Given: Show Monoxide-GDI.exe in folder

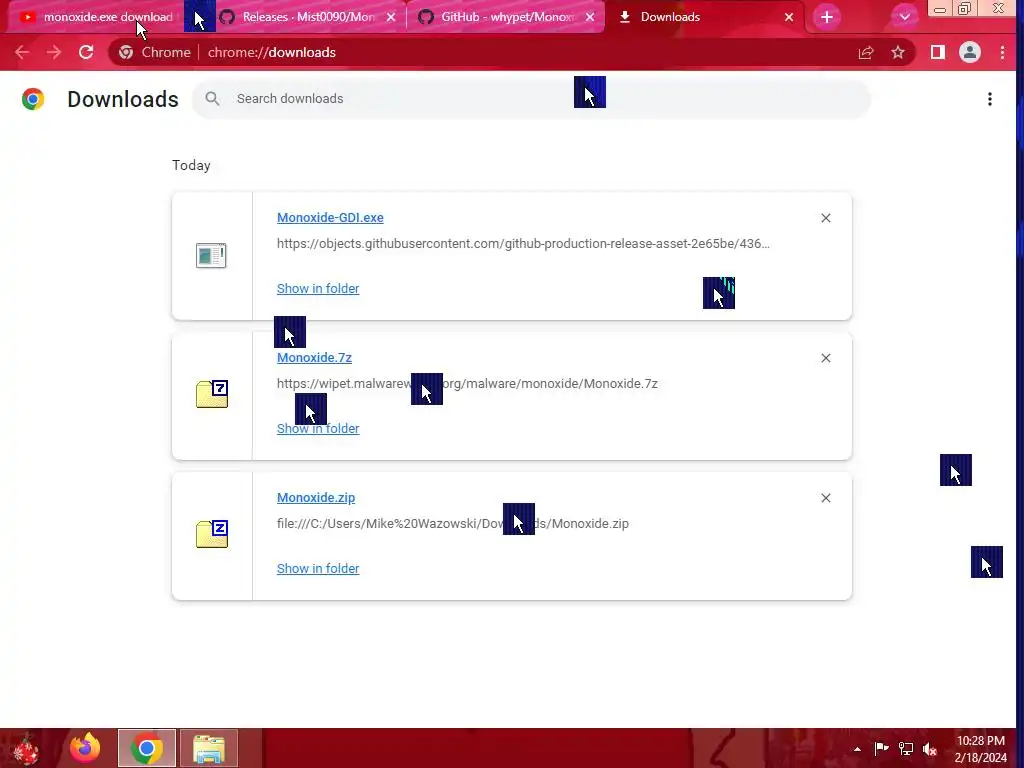Looking at the screenshot, I should (x=318, y=288).
